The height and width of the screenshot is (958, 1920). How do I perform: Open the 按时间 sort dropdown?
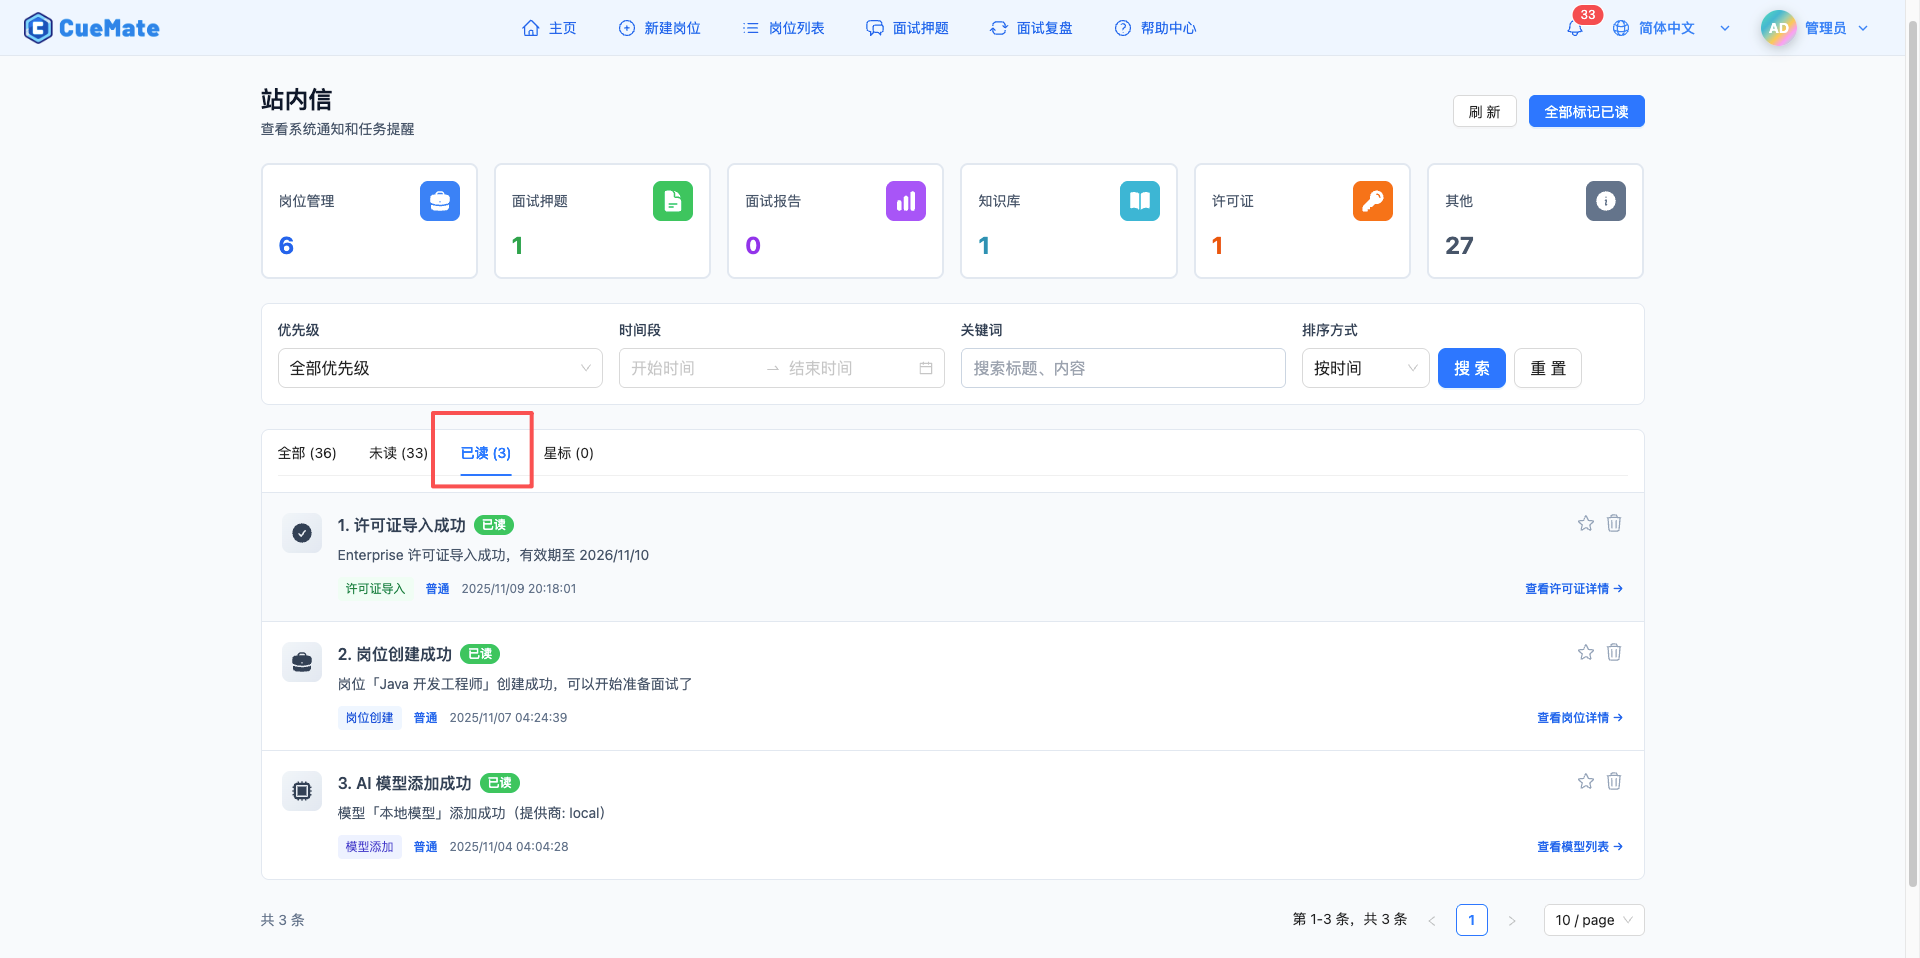[1365, 368]
